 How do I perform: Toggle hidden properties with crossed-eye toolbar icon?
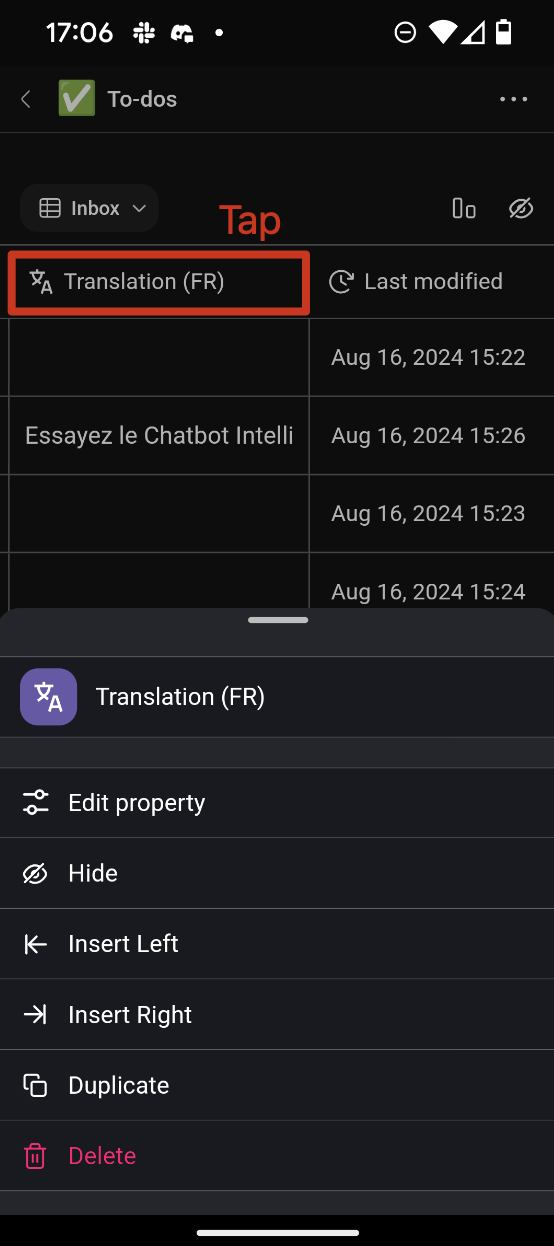[x=521, y=208]
